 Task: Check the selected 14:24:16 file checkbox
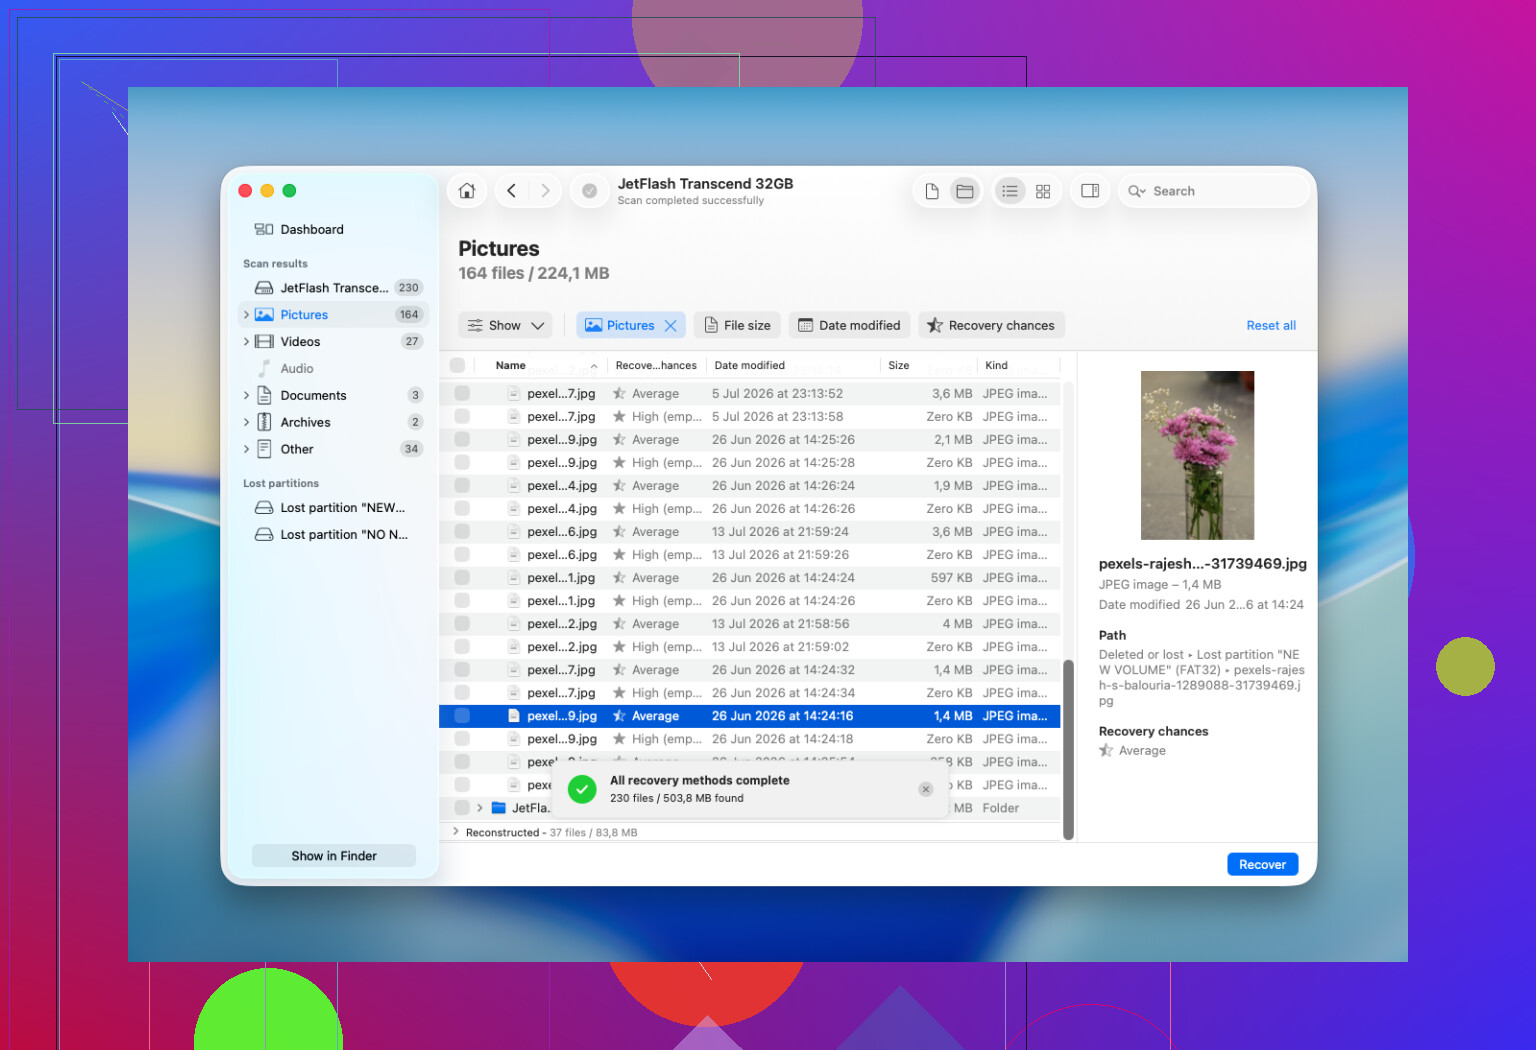pyautogui.click(x=462, y=716)
